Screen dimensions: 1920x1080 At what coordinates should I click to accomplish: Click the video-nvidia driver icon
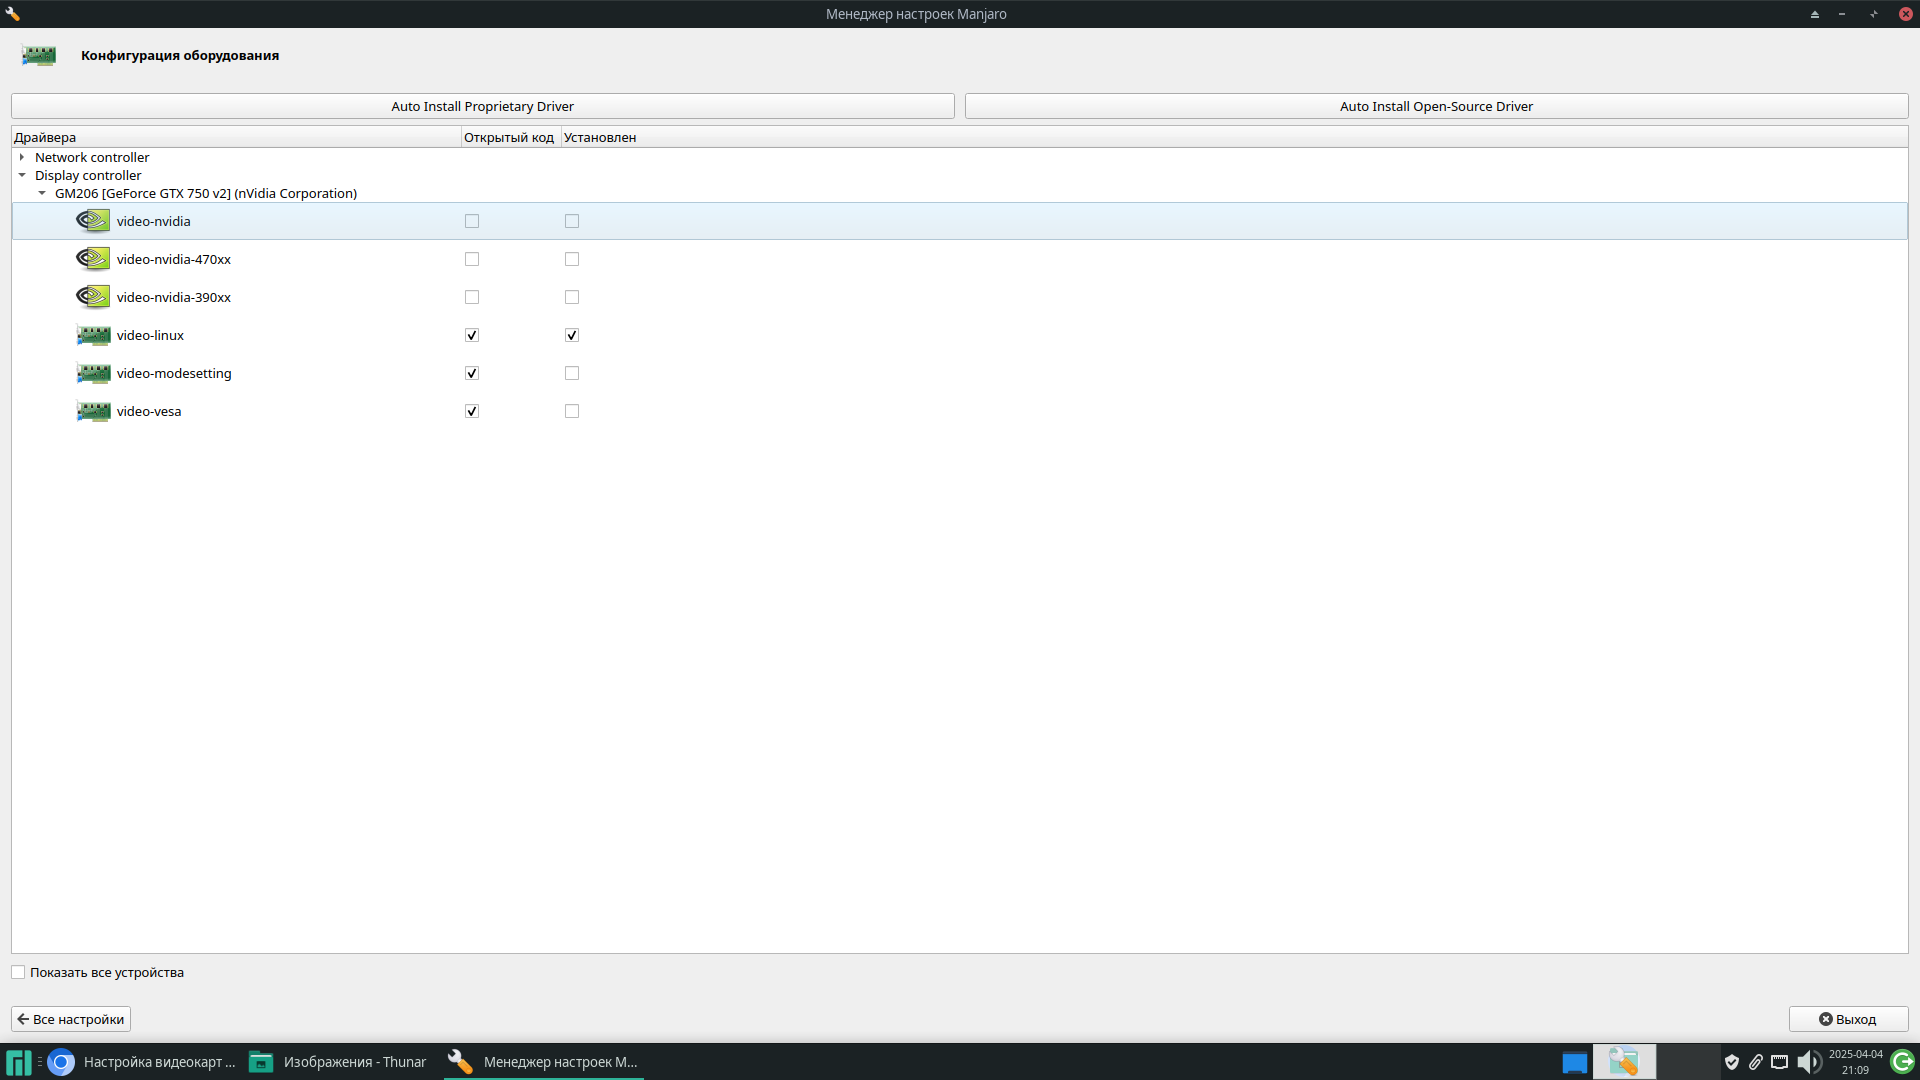pyautogui.click(x=93, y=221)
